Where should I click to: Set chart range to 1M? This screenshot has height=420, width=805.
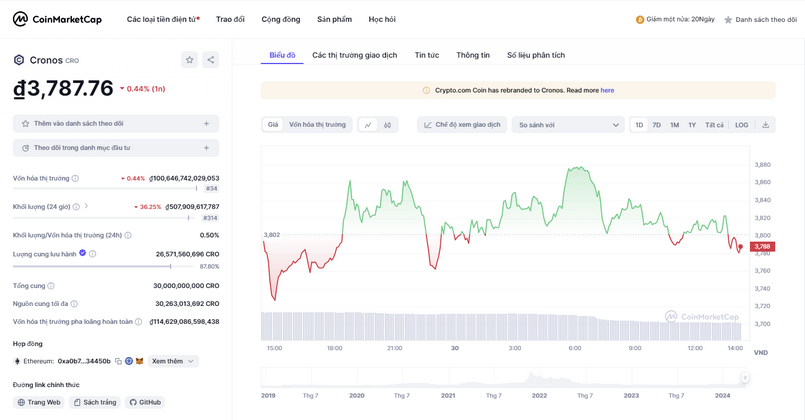coord(675,125)
